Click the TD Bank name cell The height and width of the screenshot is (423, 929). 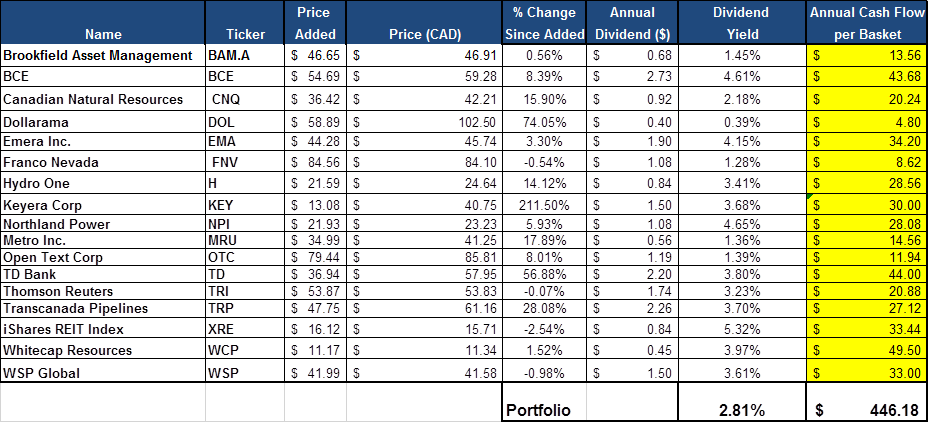pos(102,274)
